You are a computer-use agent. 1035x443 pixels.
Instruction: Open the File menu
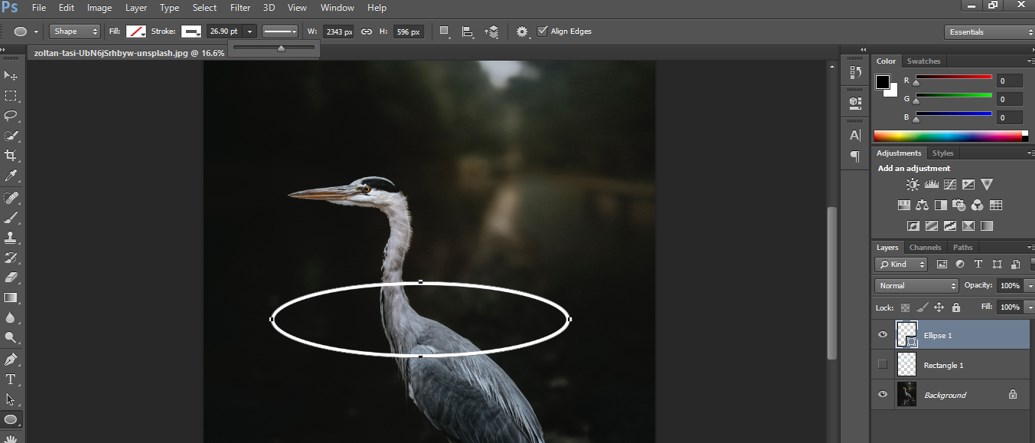(x=39, y=8)
